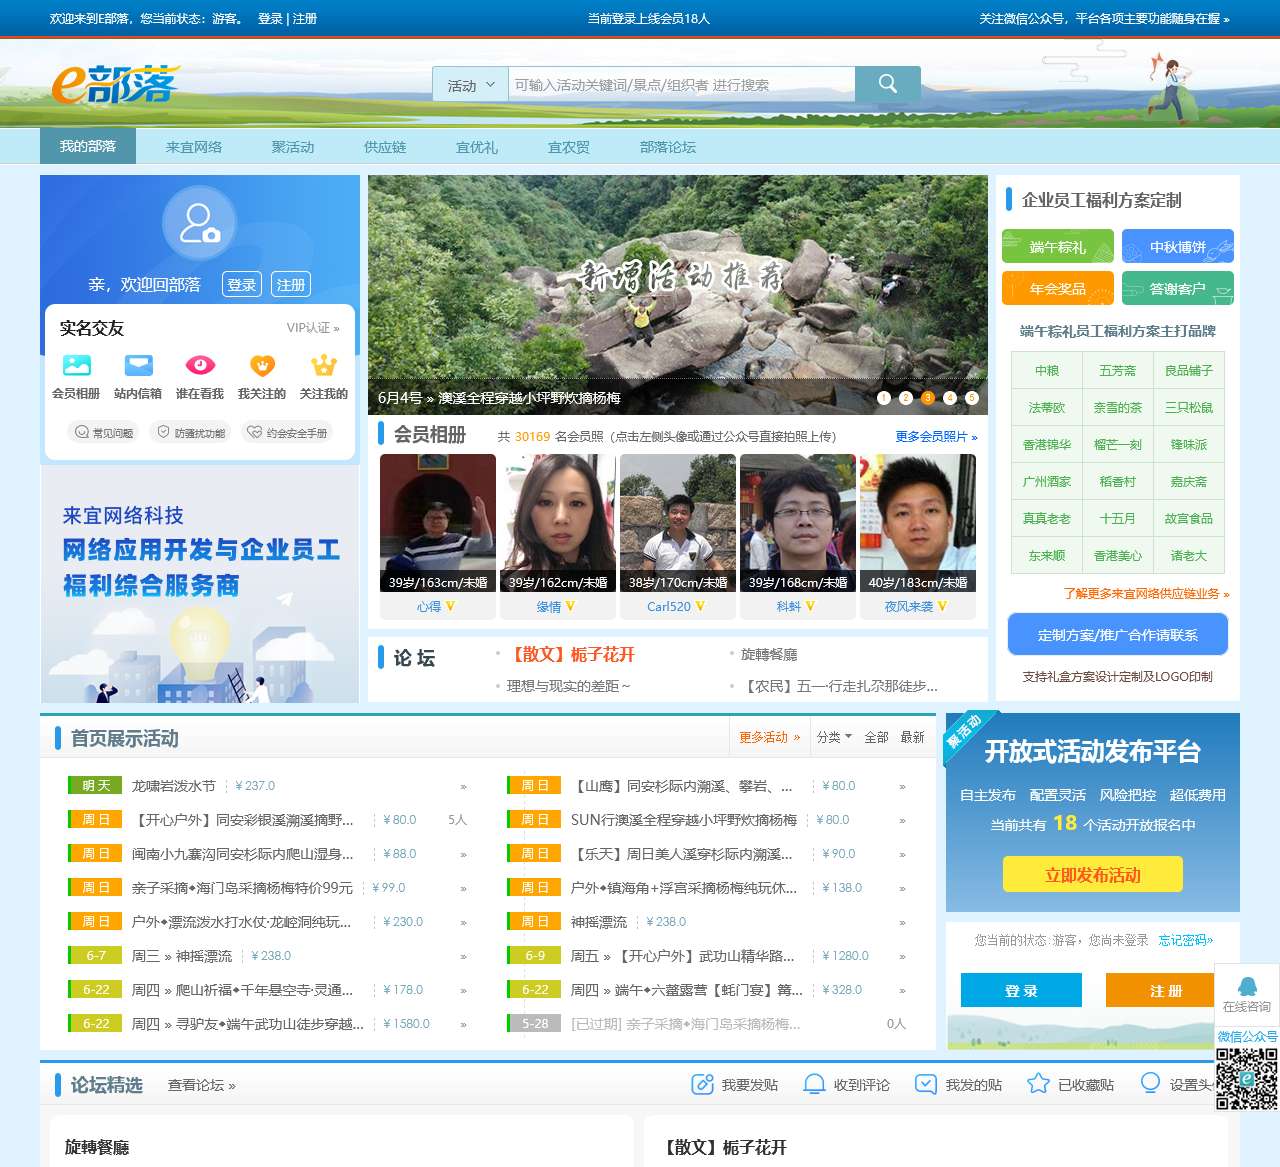
Task: Click the 谁在看我 eye icon
Action: (200, 365)
